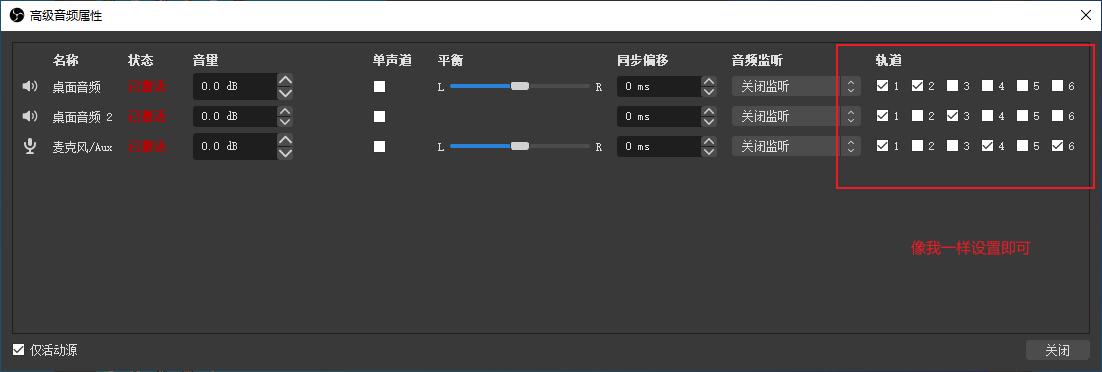Screen dimensions: 1102x372
Task: Enable track 3 for 麦克风/Aux
Action: pos(952,146)
